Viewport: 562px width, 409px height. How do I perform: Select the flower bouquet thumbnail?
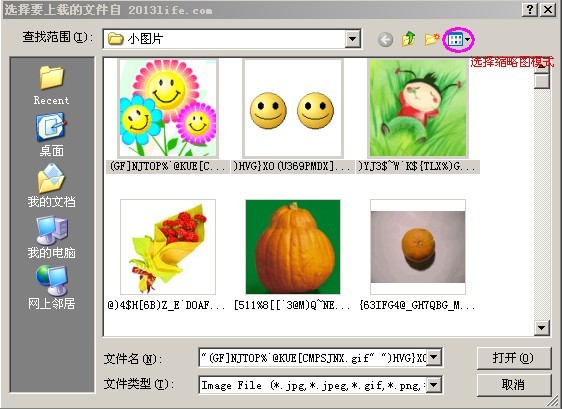pos(168,247)
